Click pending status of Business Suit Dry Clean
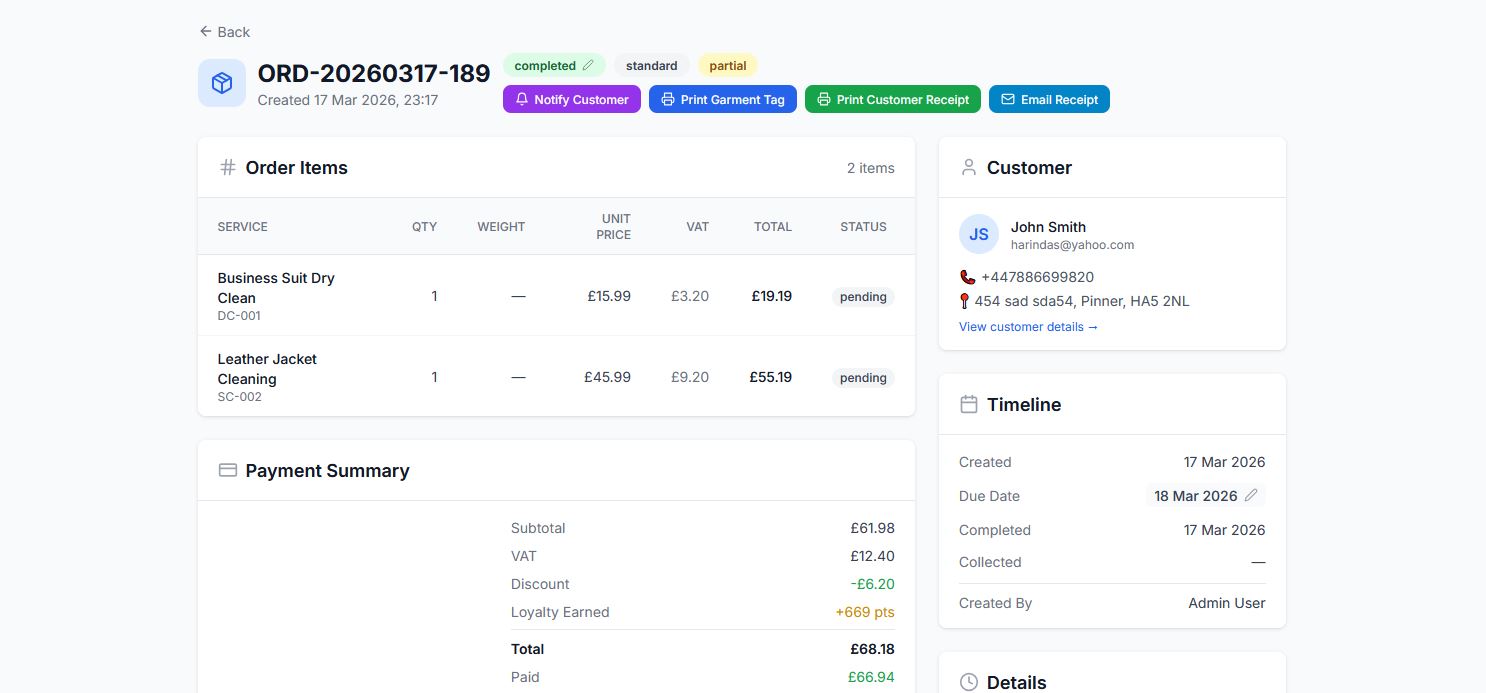 pyautogui.click(x=863, y=297)
